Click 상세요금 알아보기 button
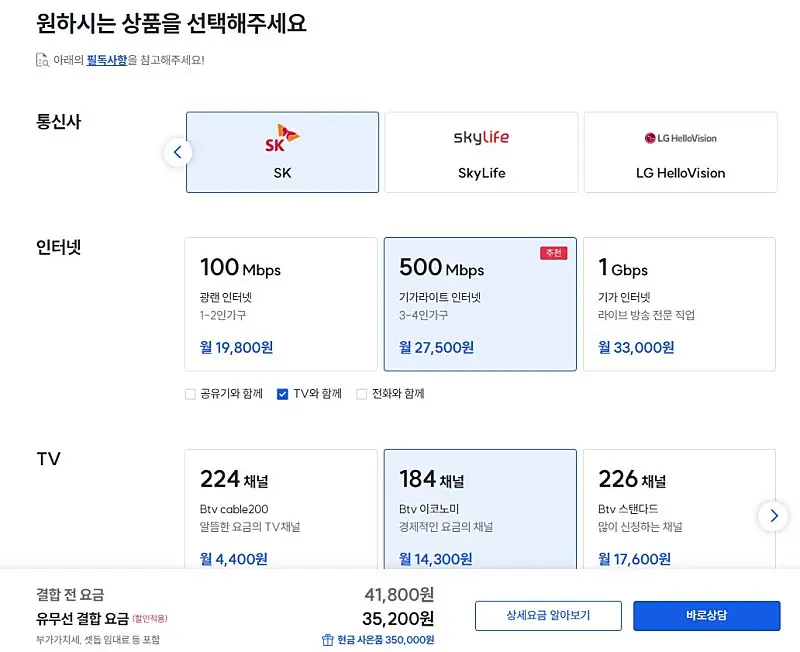This screenshot has width=800, height=652. (x=548, y=616)
